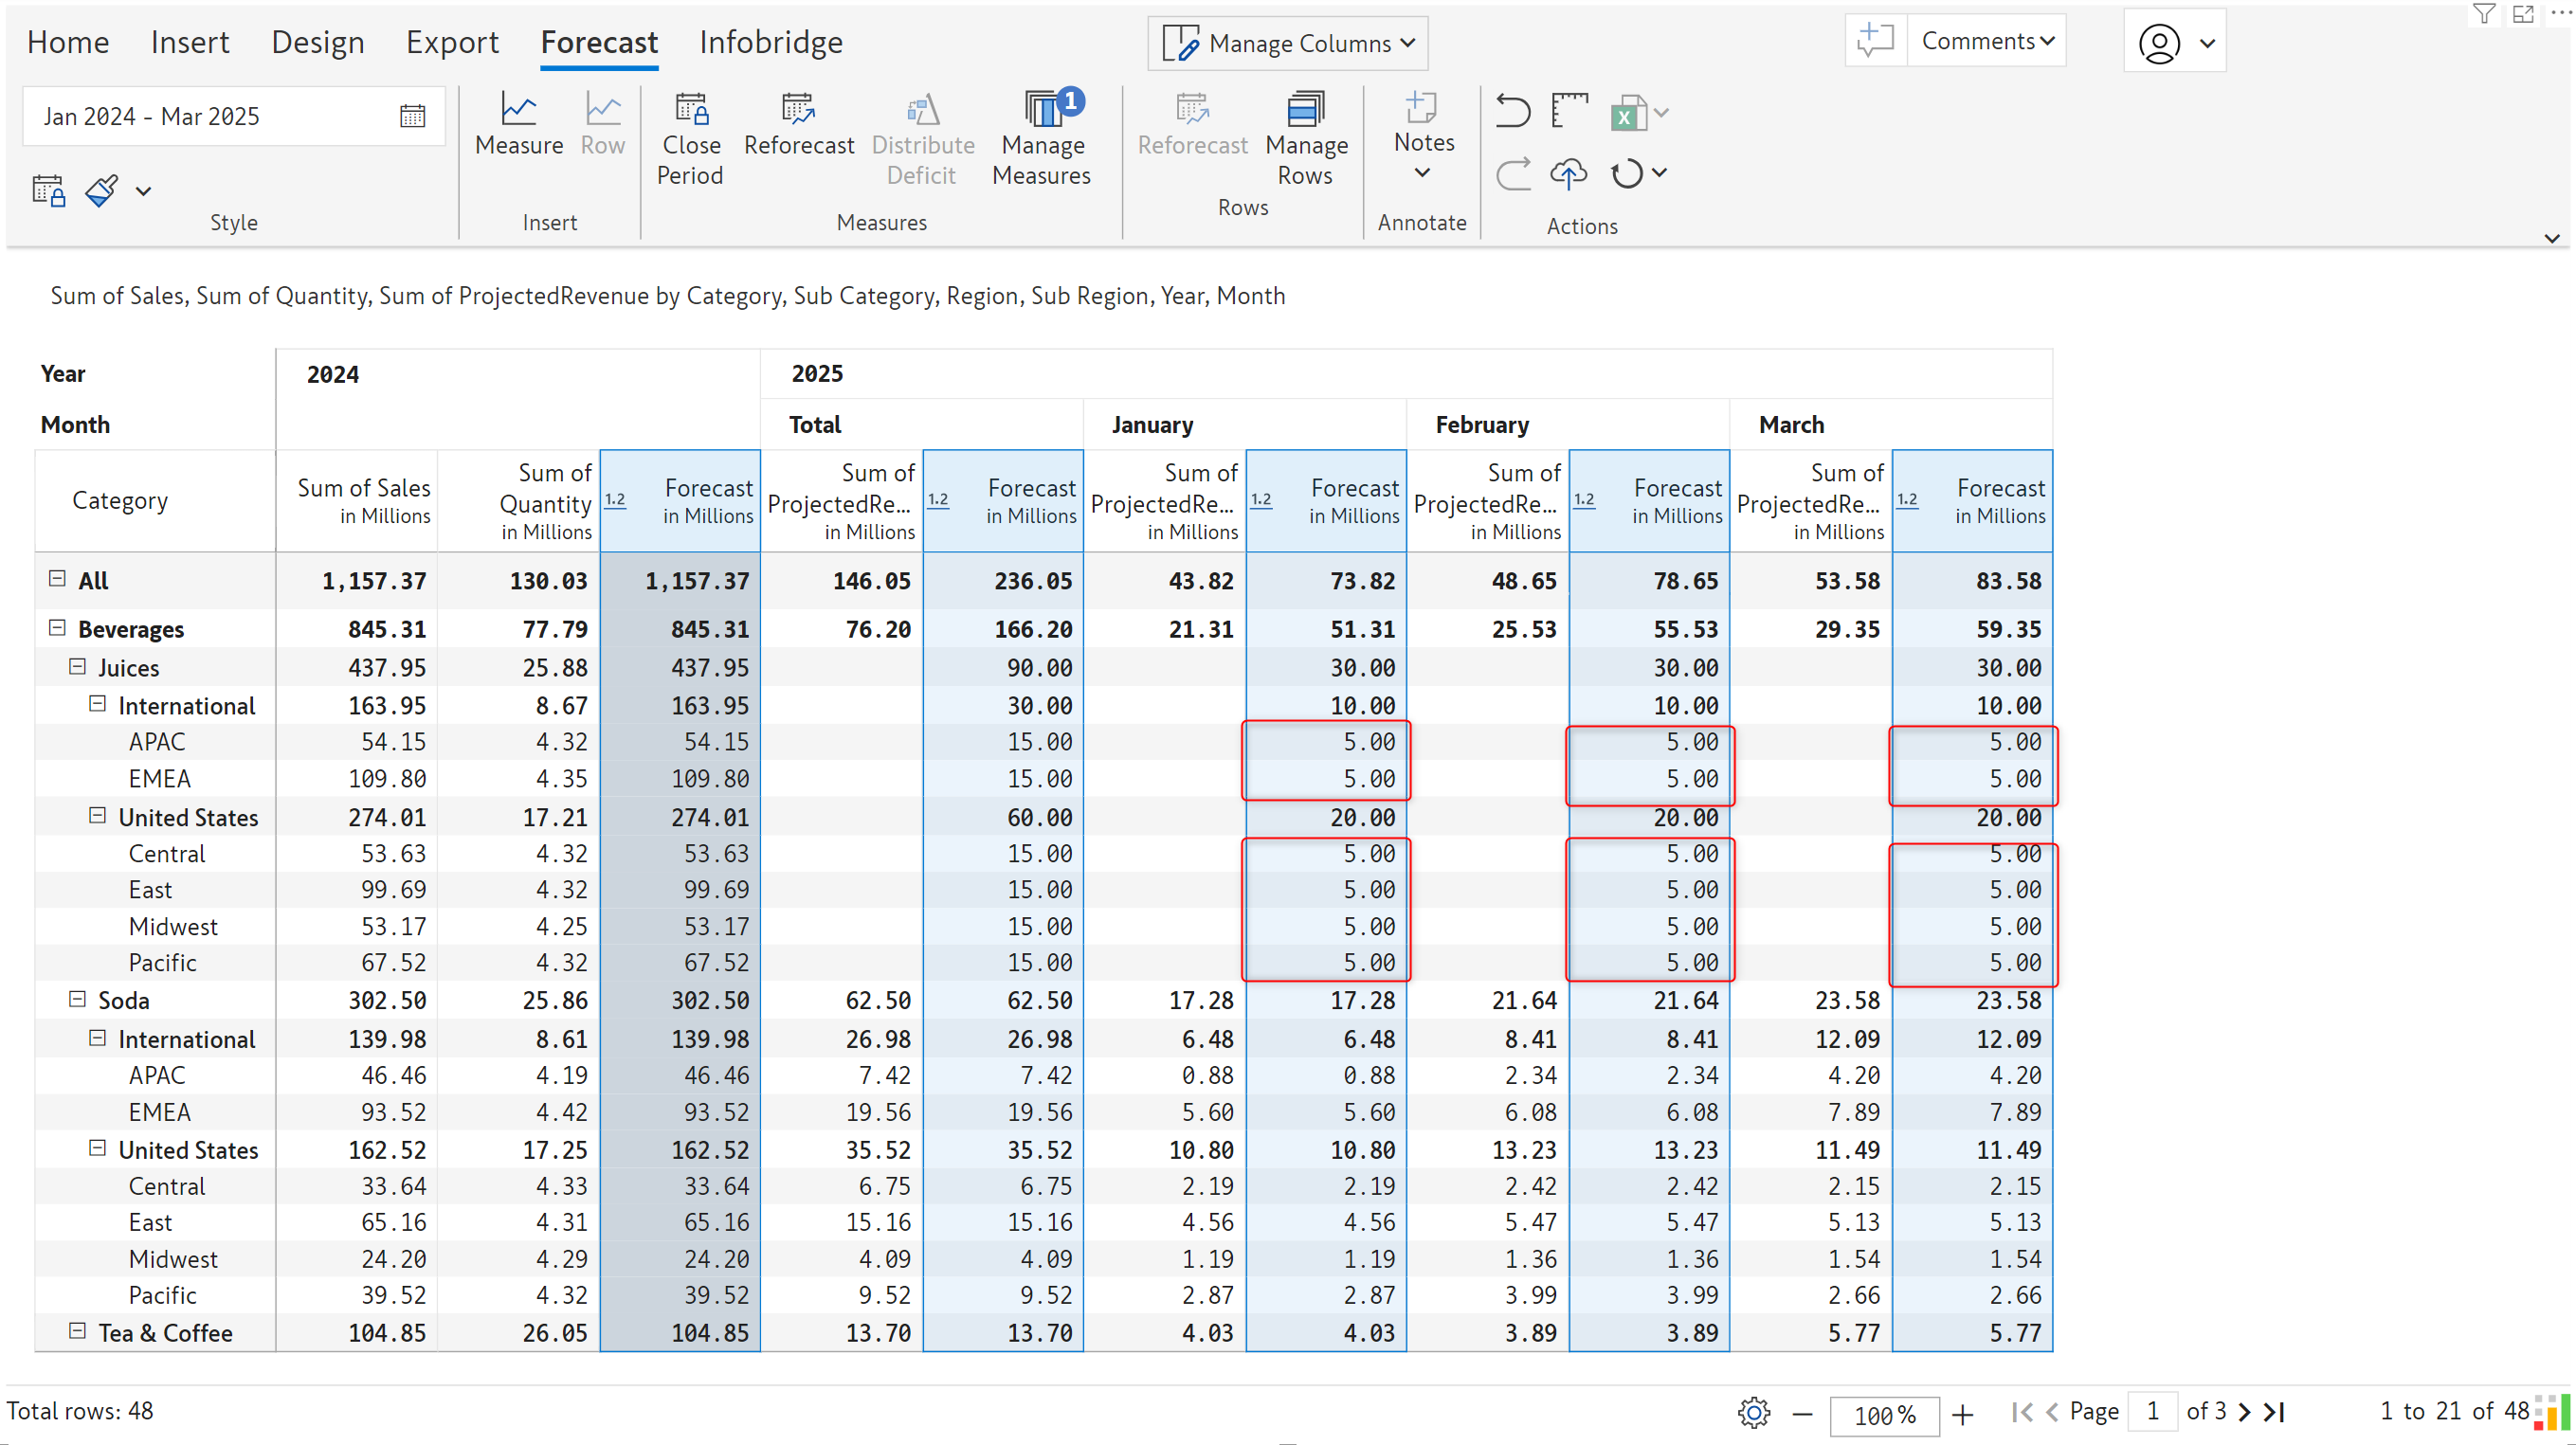The height and width of the screenshot is (1445, 2576).
Task: Collapse the All row
Action: pyautogui.click(x=57, y=579)
